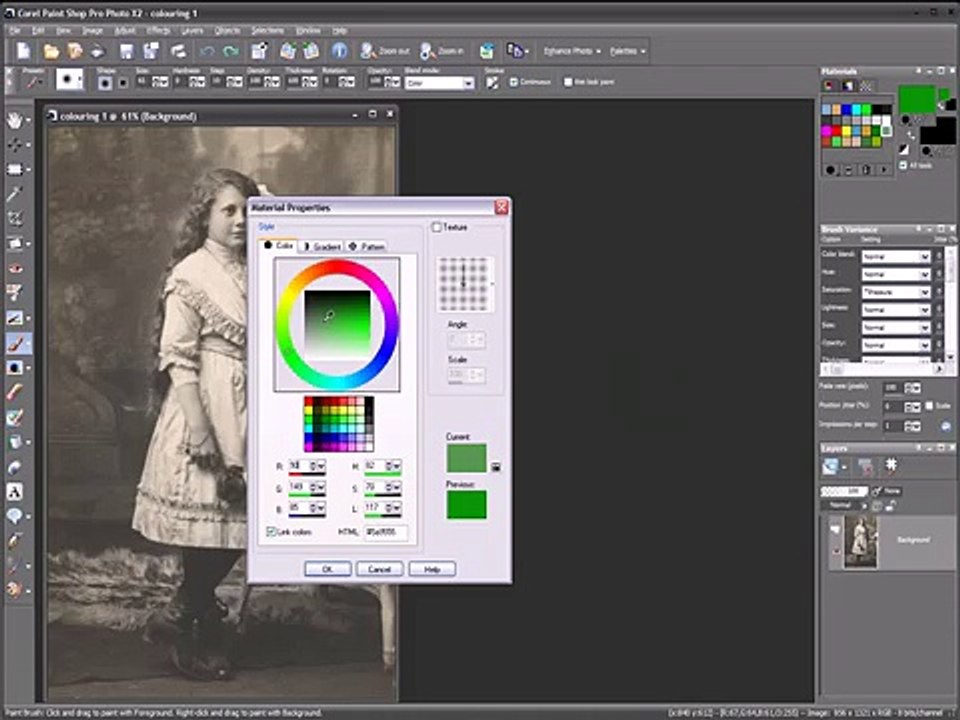Viewport: 960px width, 720px height.
Task: Open the Effects menu
Action: pos(158,30)
